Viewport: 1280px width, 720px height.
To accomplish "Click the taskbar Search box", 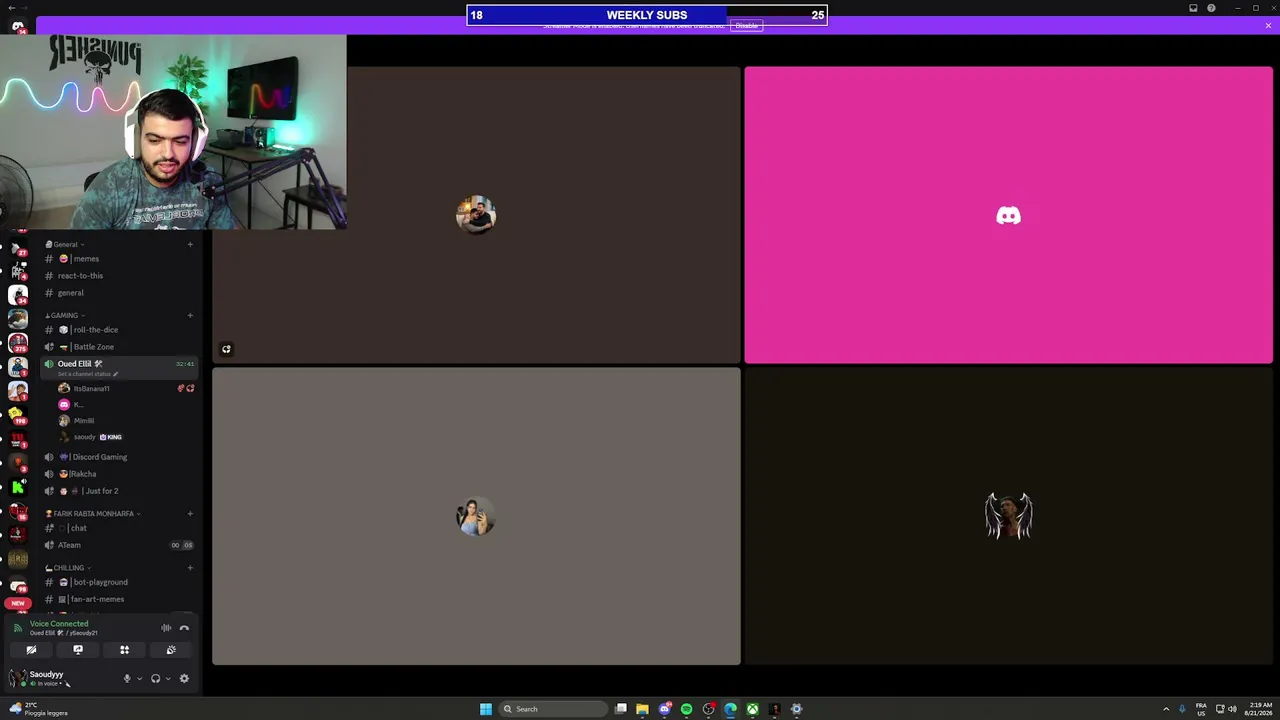I will coord(553,709).
